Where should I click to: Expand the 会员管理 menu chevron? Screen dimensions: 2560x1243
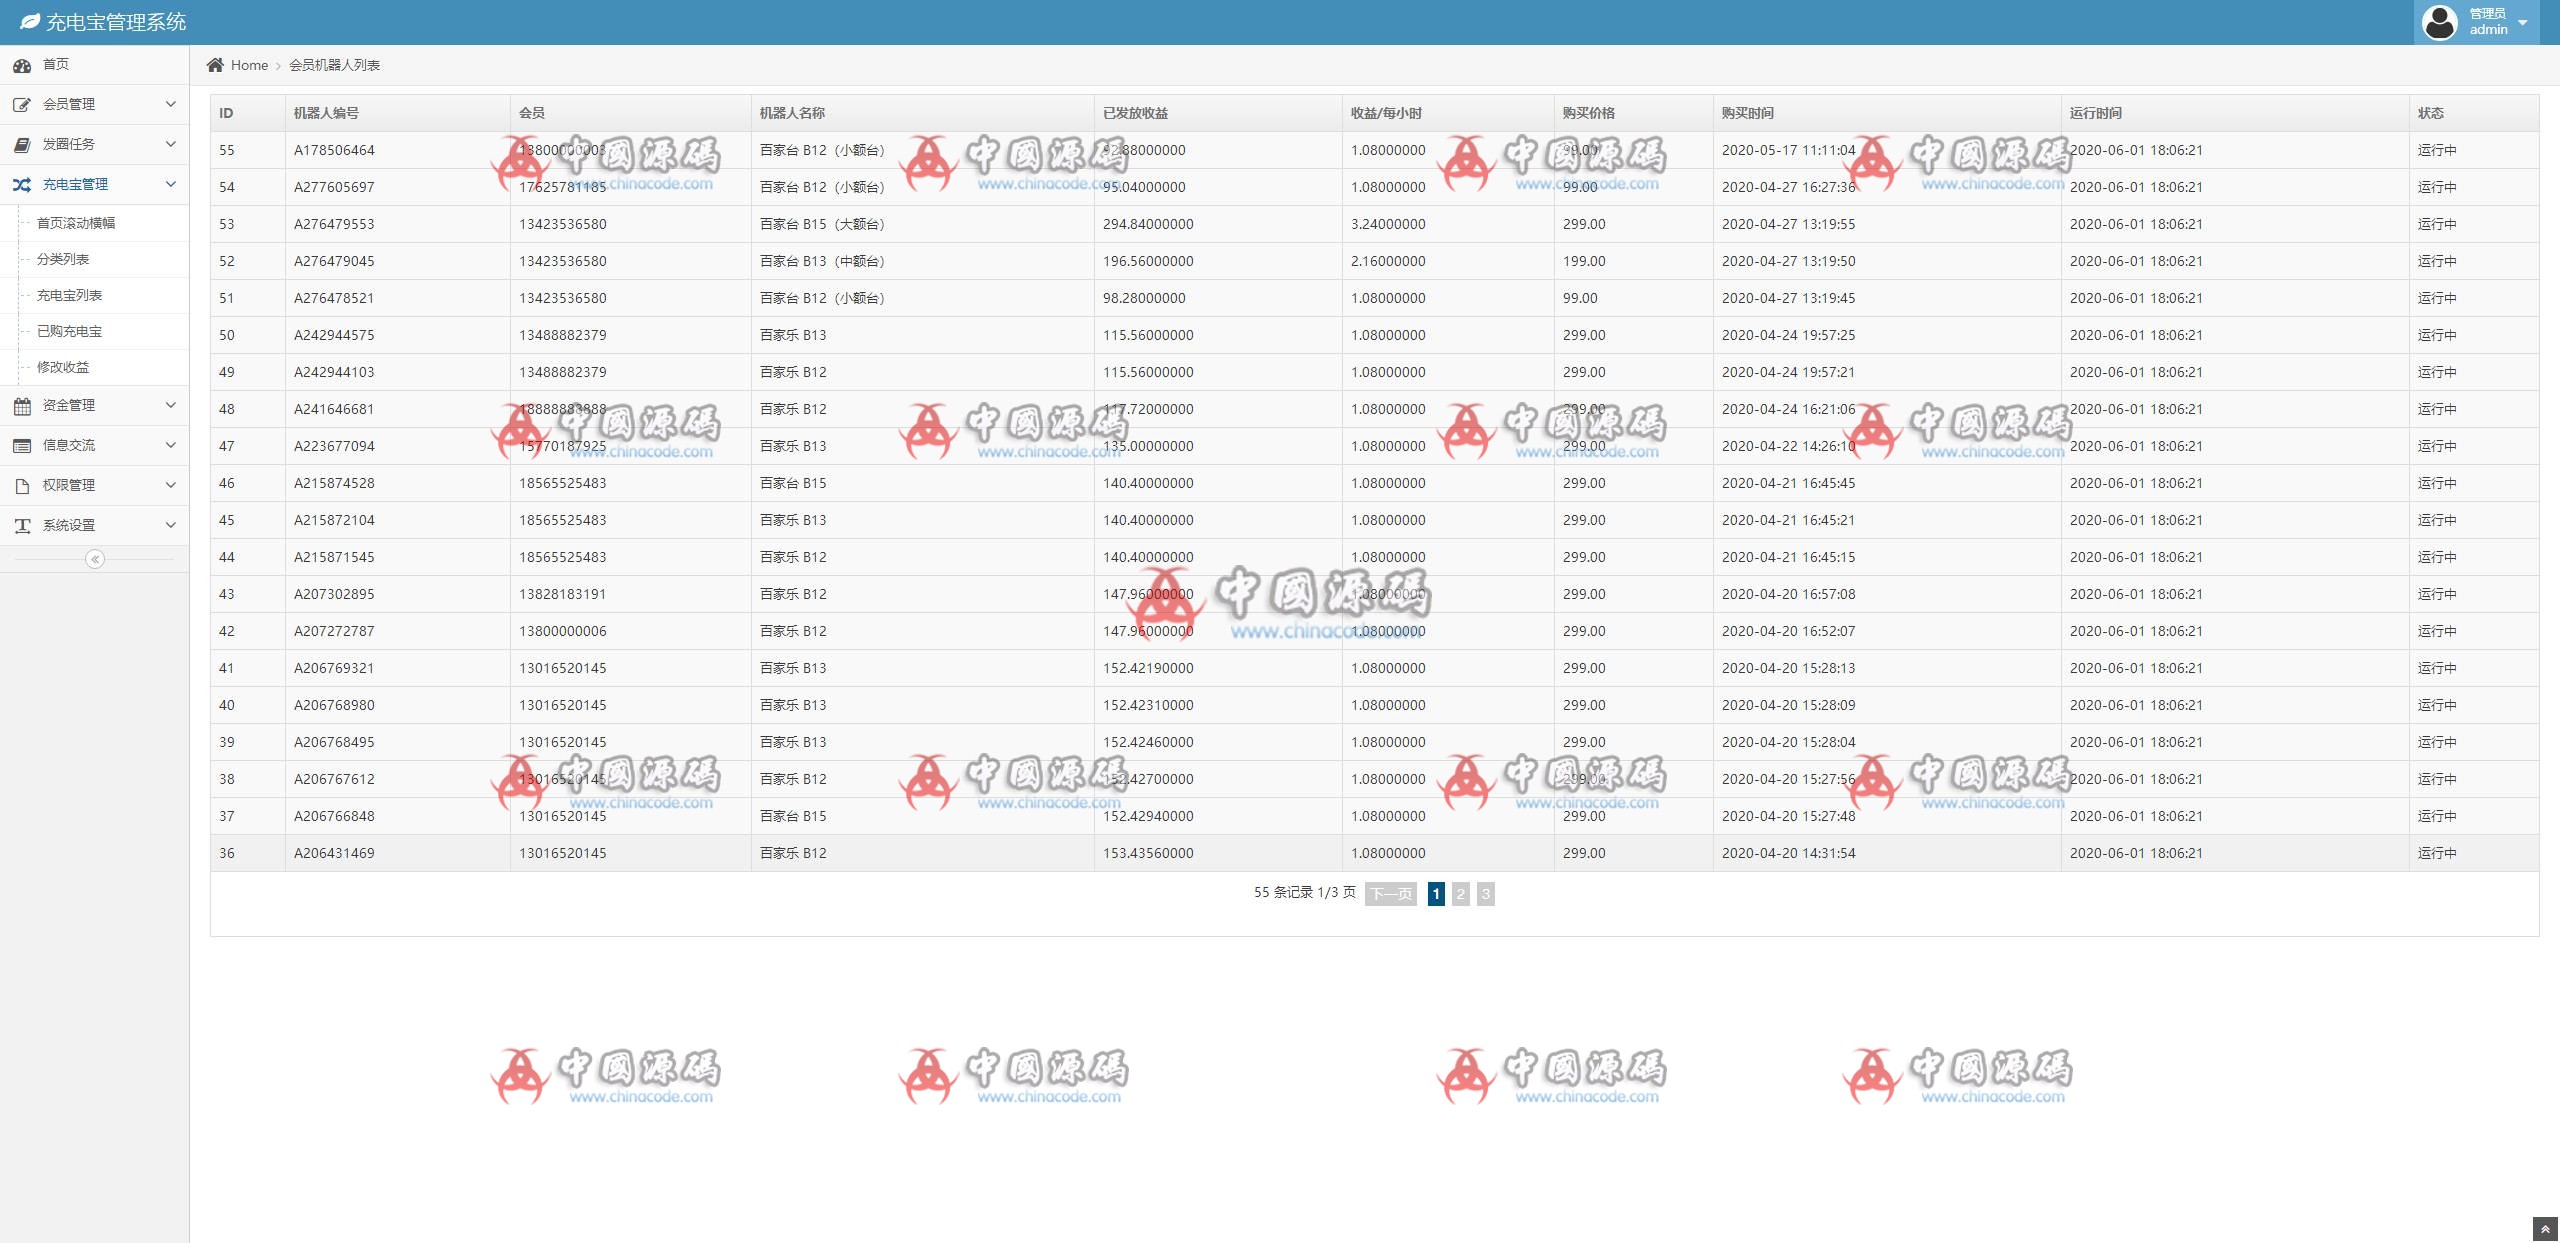170,104
